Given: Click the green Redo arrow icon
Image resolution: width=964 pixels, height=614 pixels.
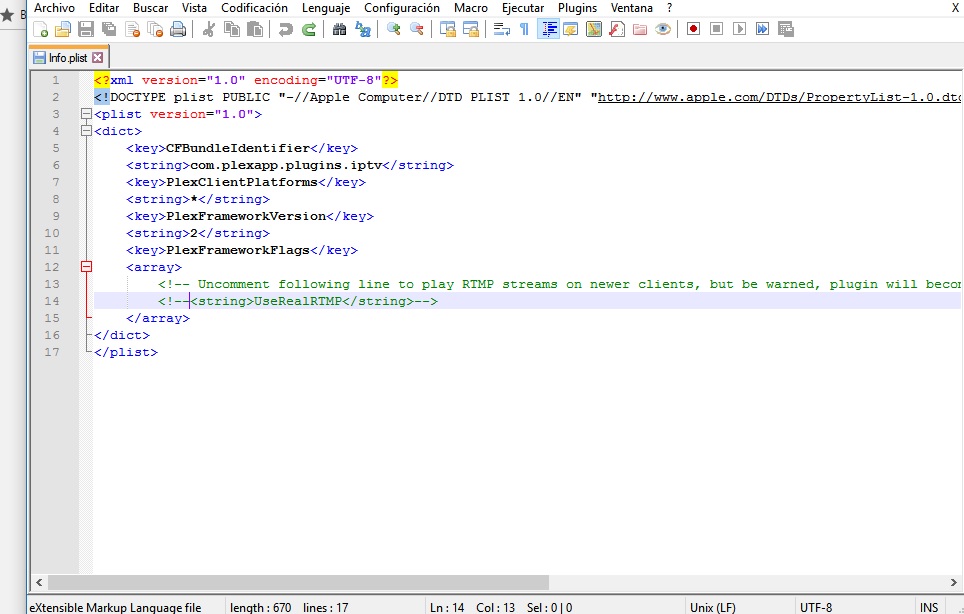Looking at the screenshot, I should coord(309,29).
